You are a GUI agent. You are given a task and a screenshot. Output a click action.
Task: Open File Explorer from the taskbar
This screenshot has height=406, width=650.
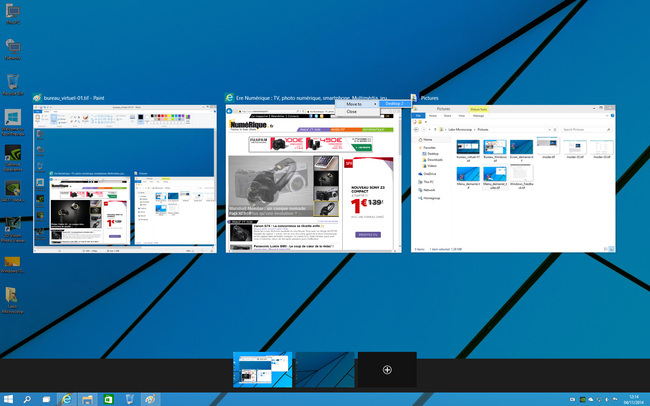[x=87, y=399]
